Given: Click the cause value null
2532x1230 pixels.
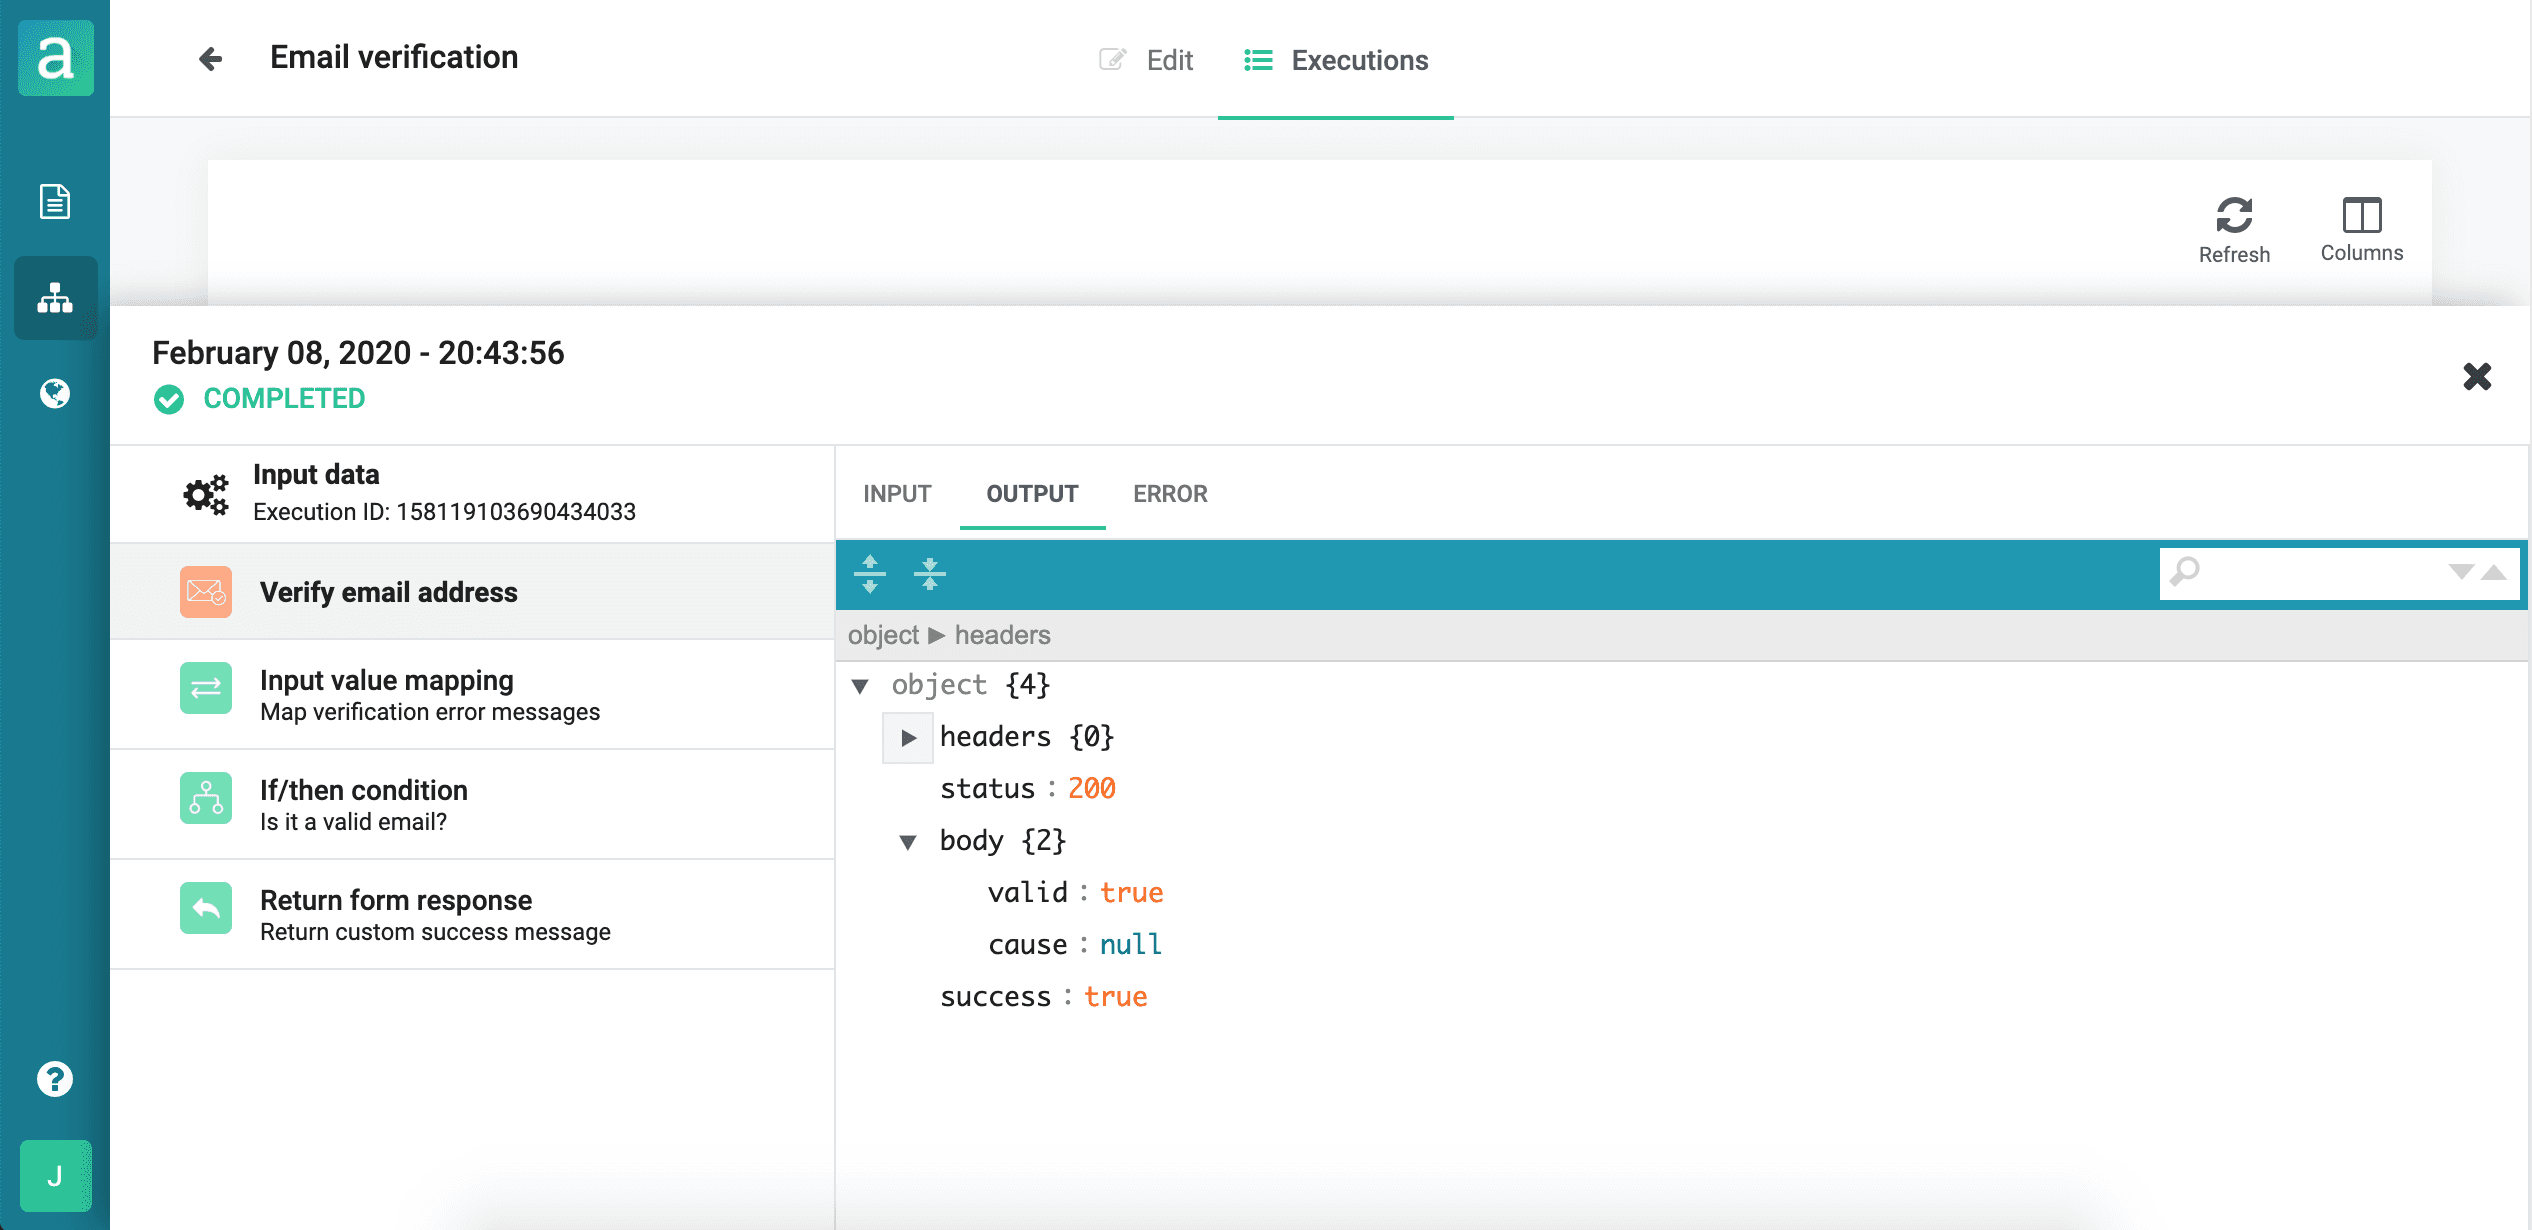Looking at the screenshot, I should [1130, 945].
